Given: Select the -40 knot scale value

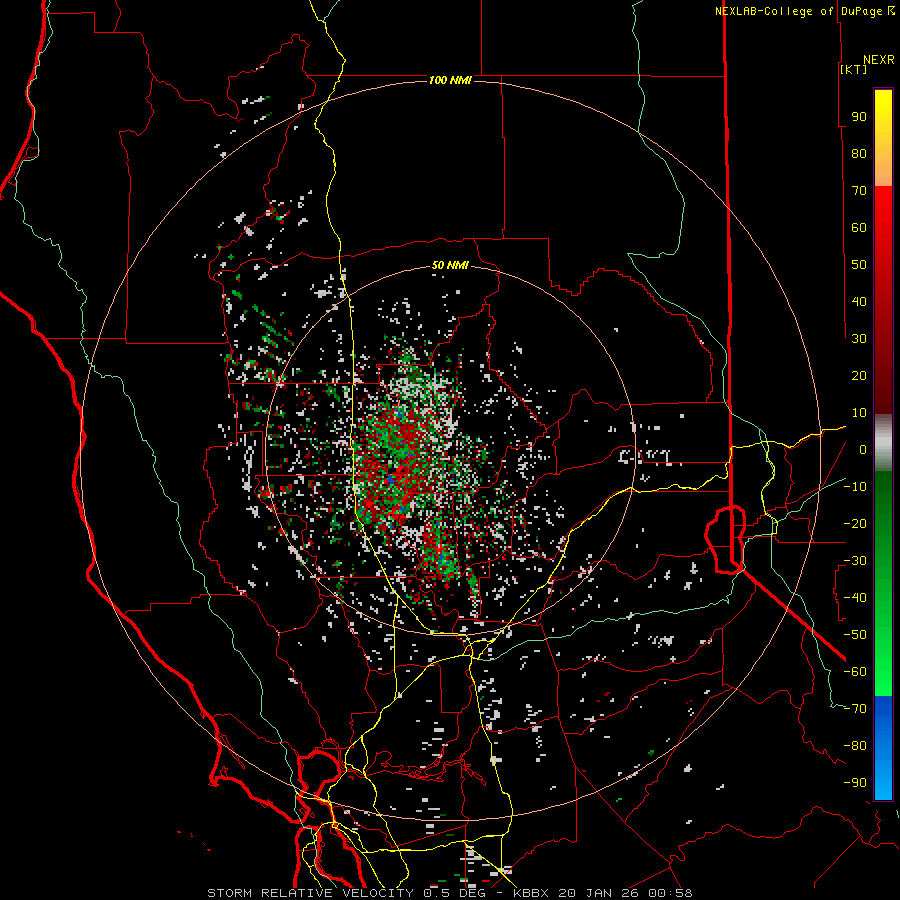Looking at the screenshot, I should pyautogui.click(x=855, y=598).
